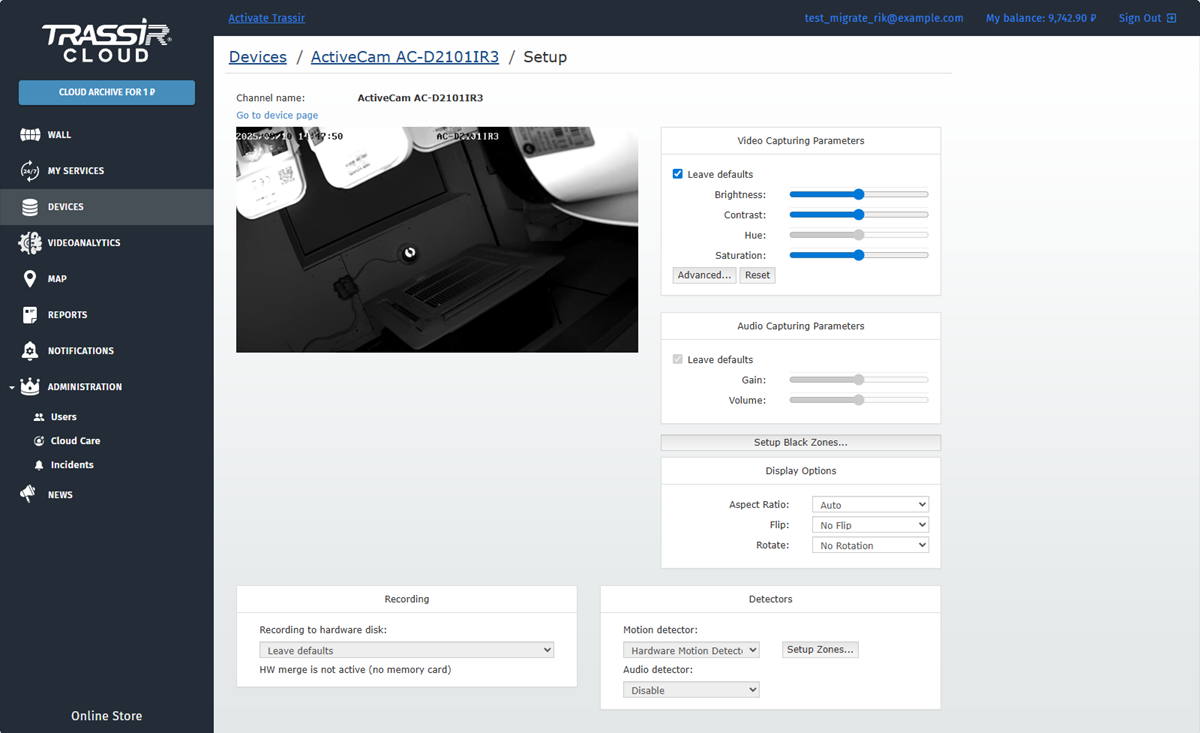
Task: Open Recording to hardware disk dropdown
Action: pos(406,650)
